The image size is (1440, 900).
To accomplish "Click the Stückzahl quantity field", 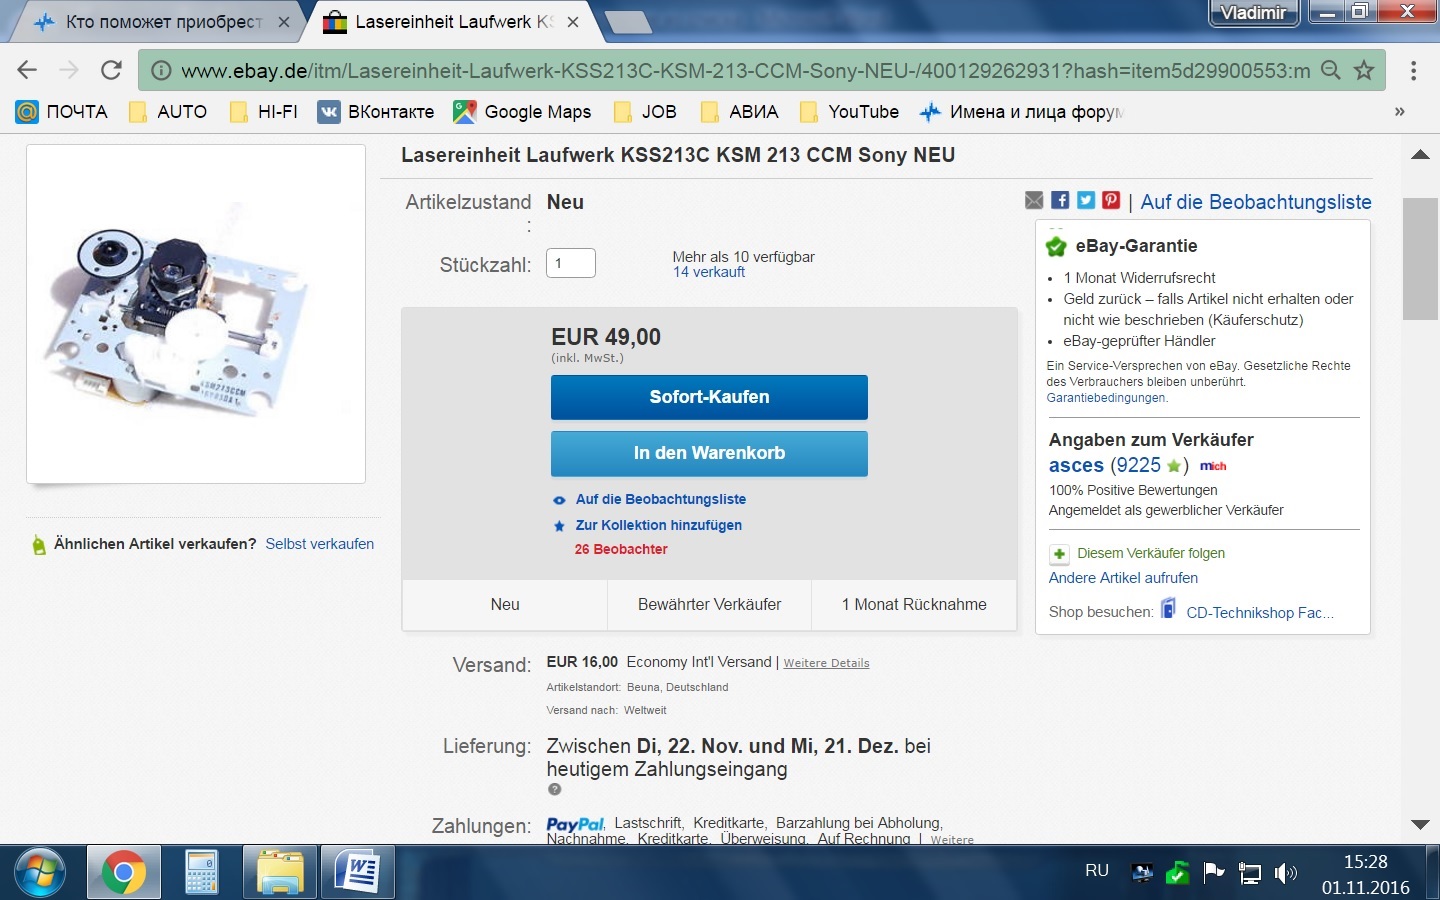I will 571,263.
